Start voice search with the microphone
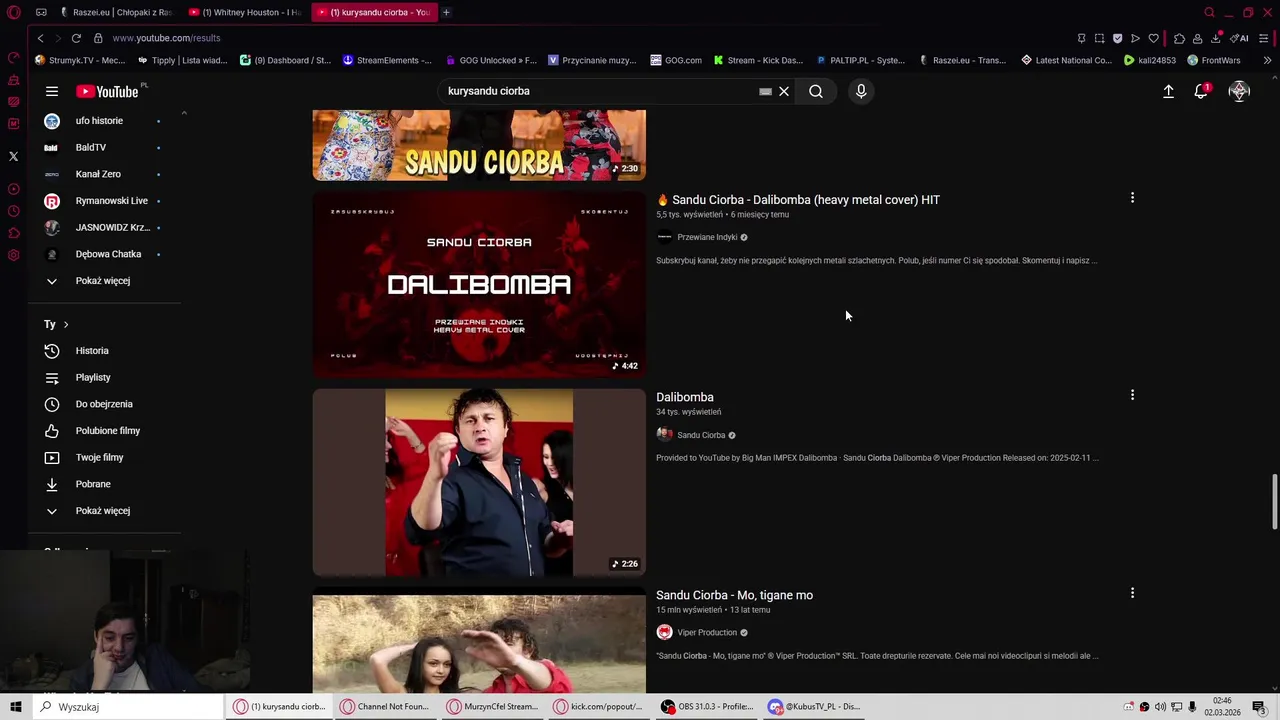The image size is (1280, 720). pyautogui.click(x=861, y=91)
